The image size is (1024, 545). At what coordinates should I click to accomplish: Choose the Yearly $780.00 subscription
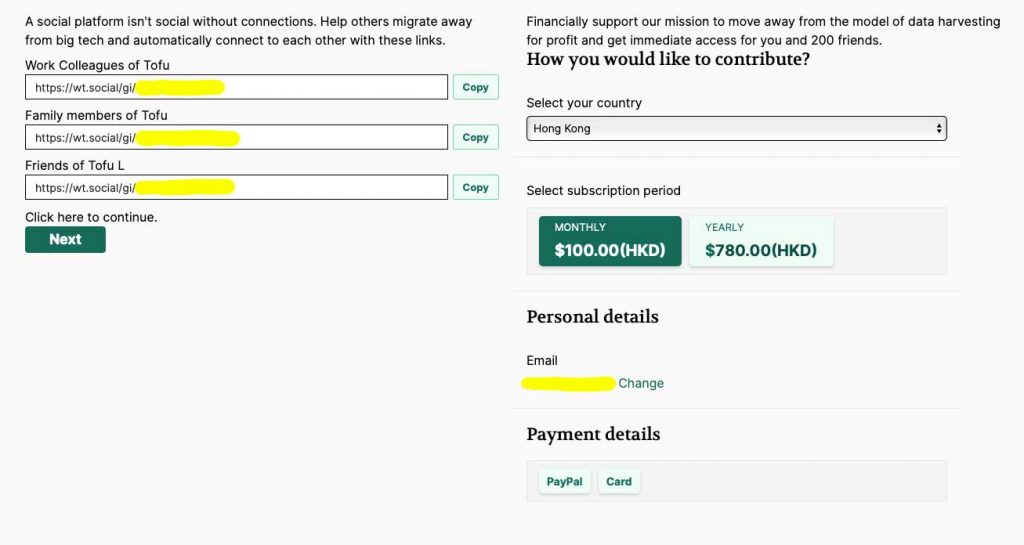(761, 241)
